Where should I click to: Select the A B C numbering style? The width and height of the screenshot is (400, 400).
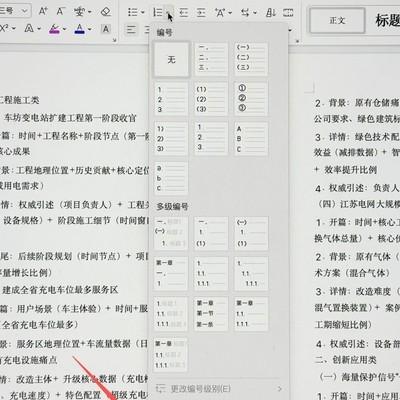click(251, 139)
